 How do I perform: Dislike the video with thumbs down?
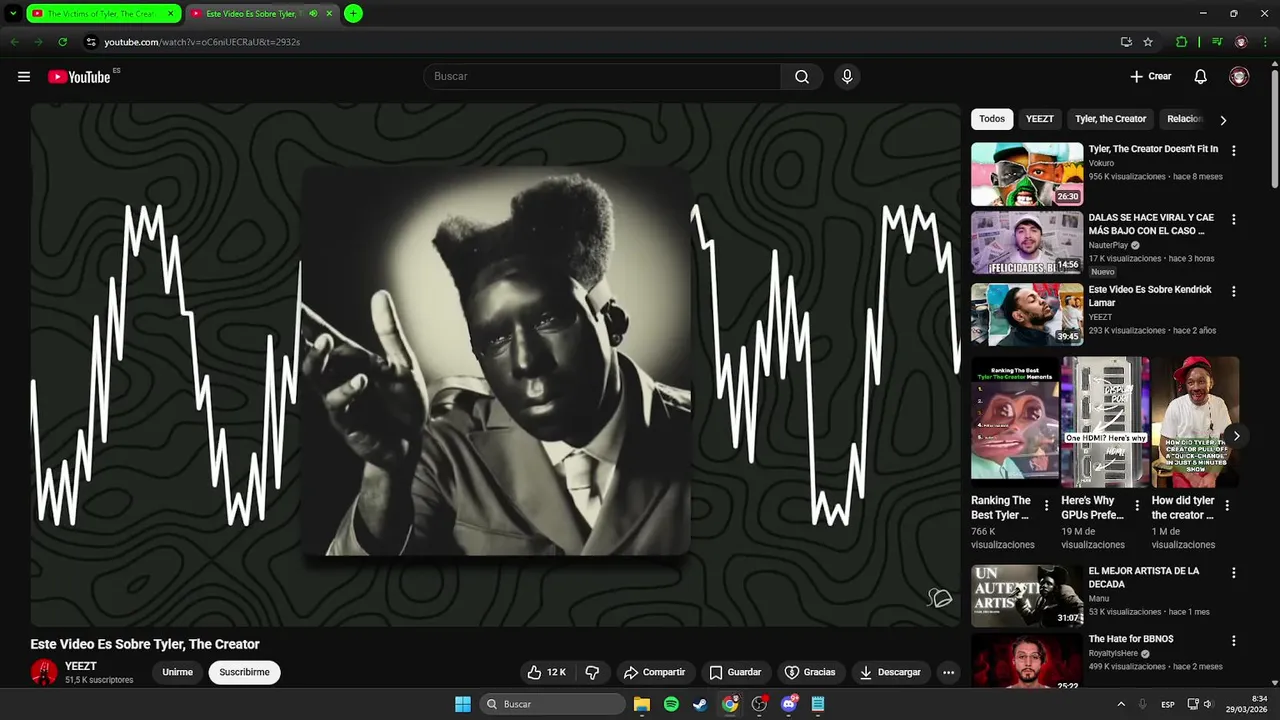click(x=592, y=672)
